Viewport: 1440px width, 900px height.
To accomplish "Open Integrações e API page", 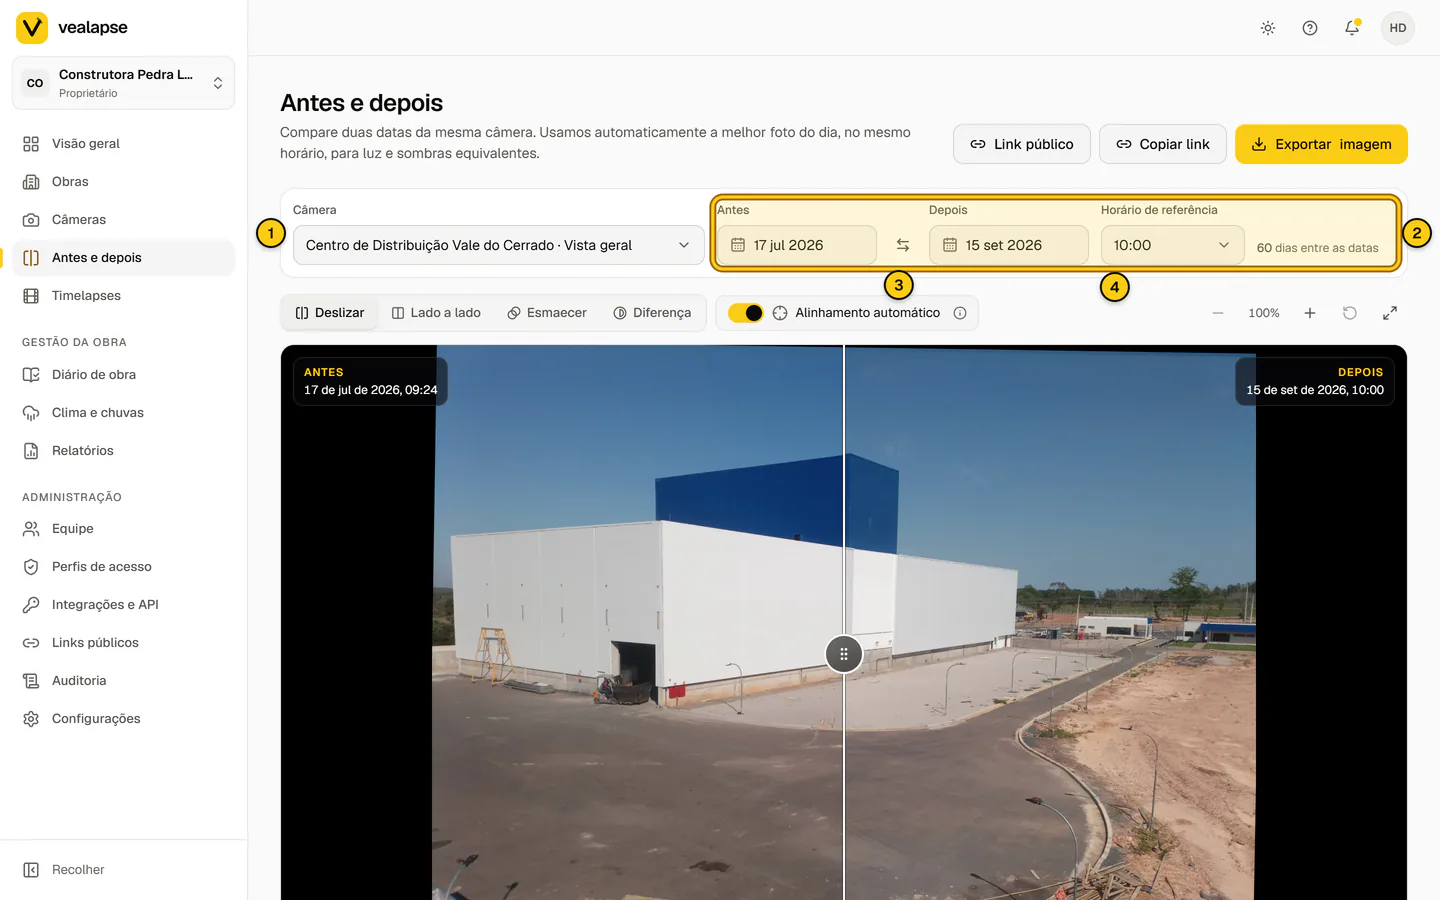I will click(123, 605).
